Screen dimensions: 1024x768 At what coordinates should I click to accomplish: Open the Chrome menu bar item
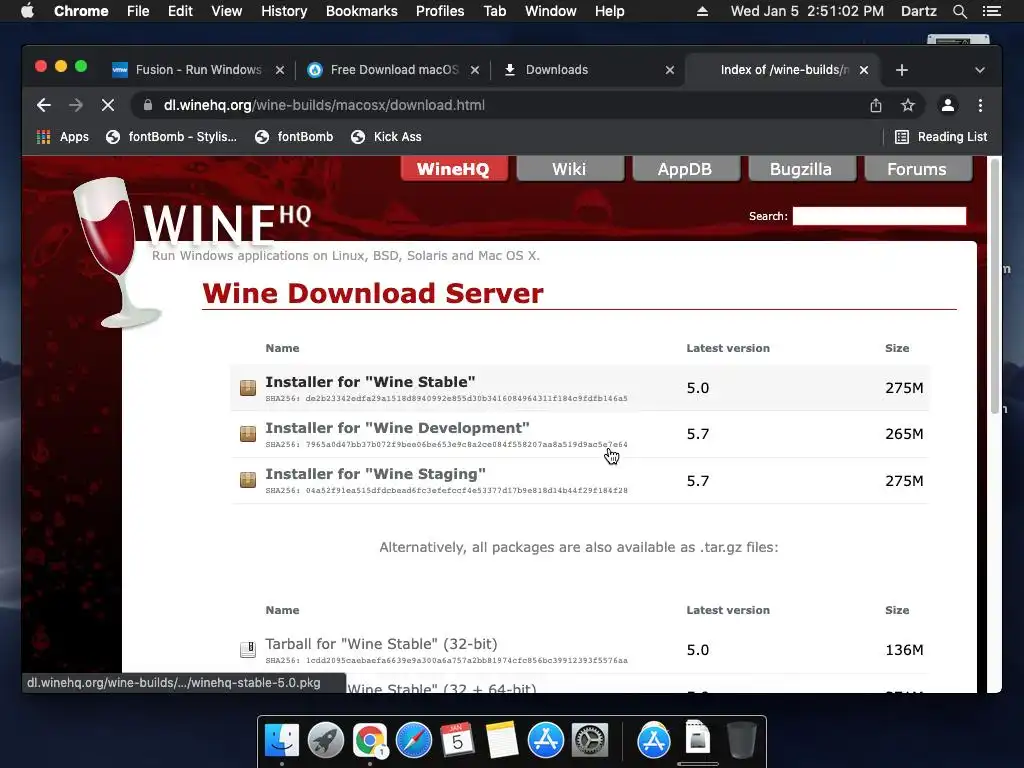81,11
